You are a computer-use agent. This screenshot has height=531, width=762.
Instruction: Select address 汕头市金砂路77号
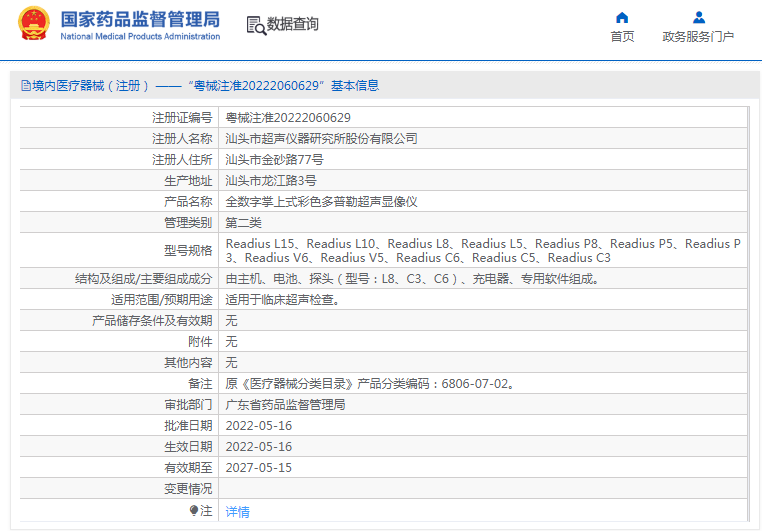click(x=275, y=160)
